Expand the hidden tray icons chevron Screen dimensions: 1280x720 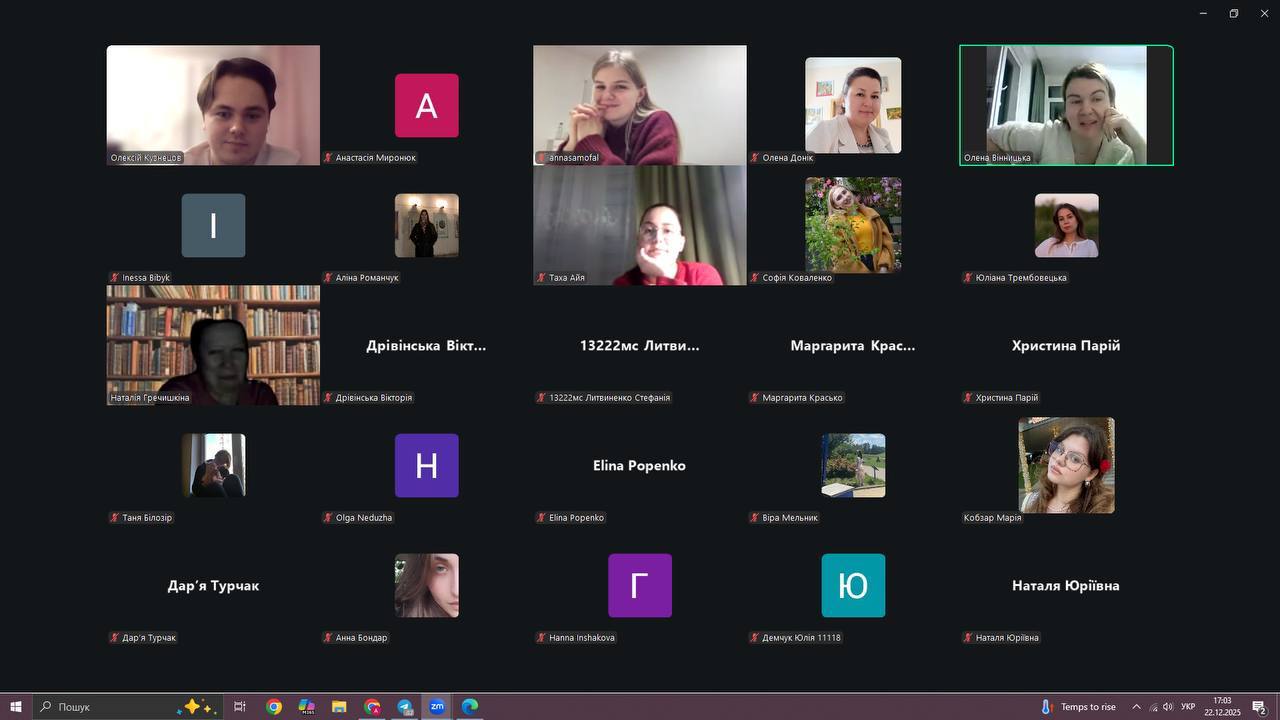point(1136,707)
